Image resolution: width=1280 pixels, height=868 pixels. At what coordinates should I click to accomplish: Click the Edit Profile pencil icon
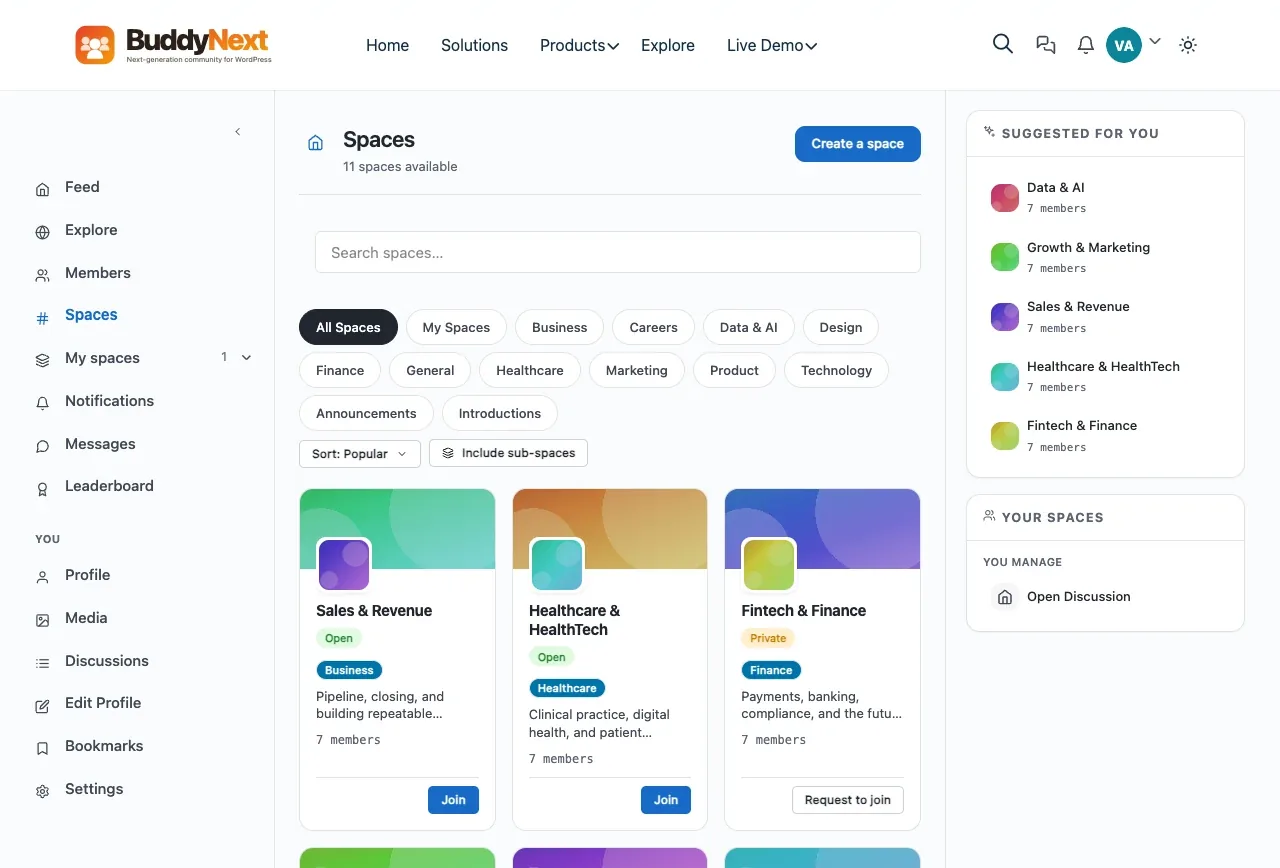(x=42, y=706)
